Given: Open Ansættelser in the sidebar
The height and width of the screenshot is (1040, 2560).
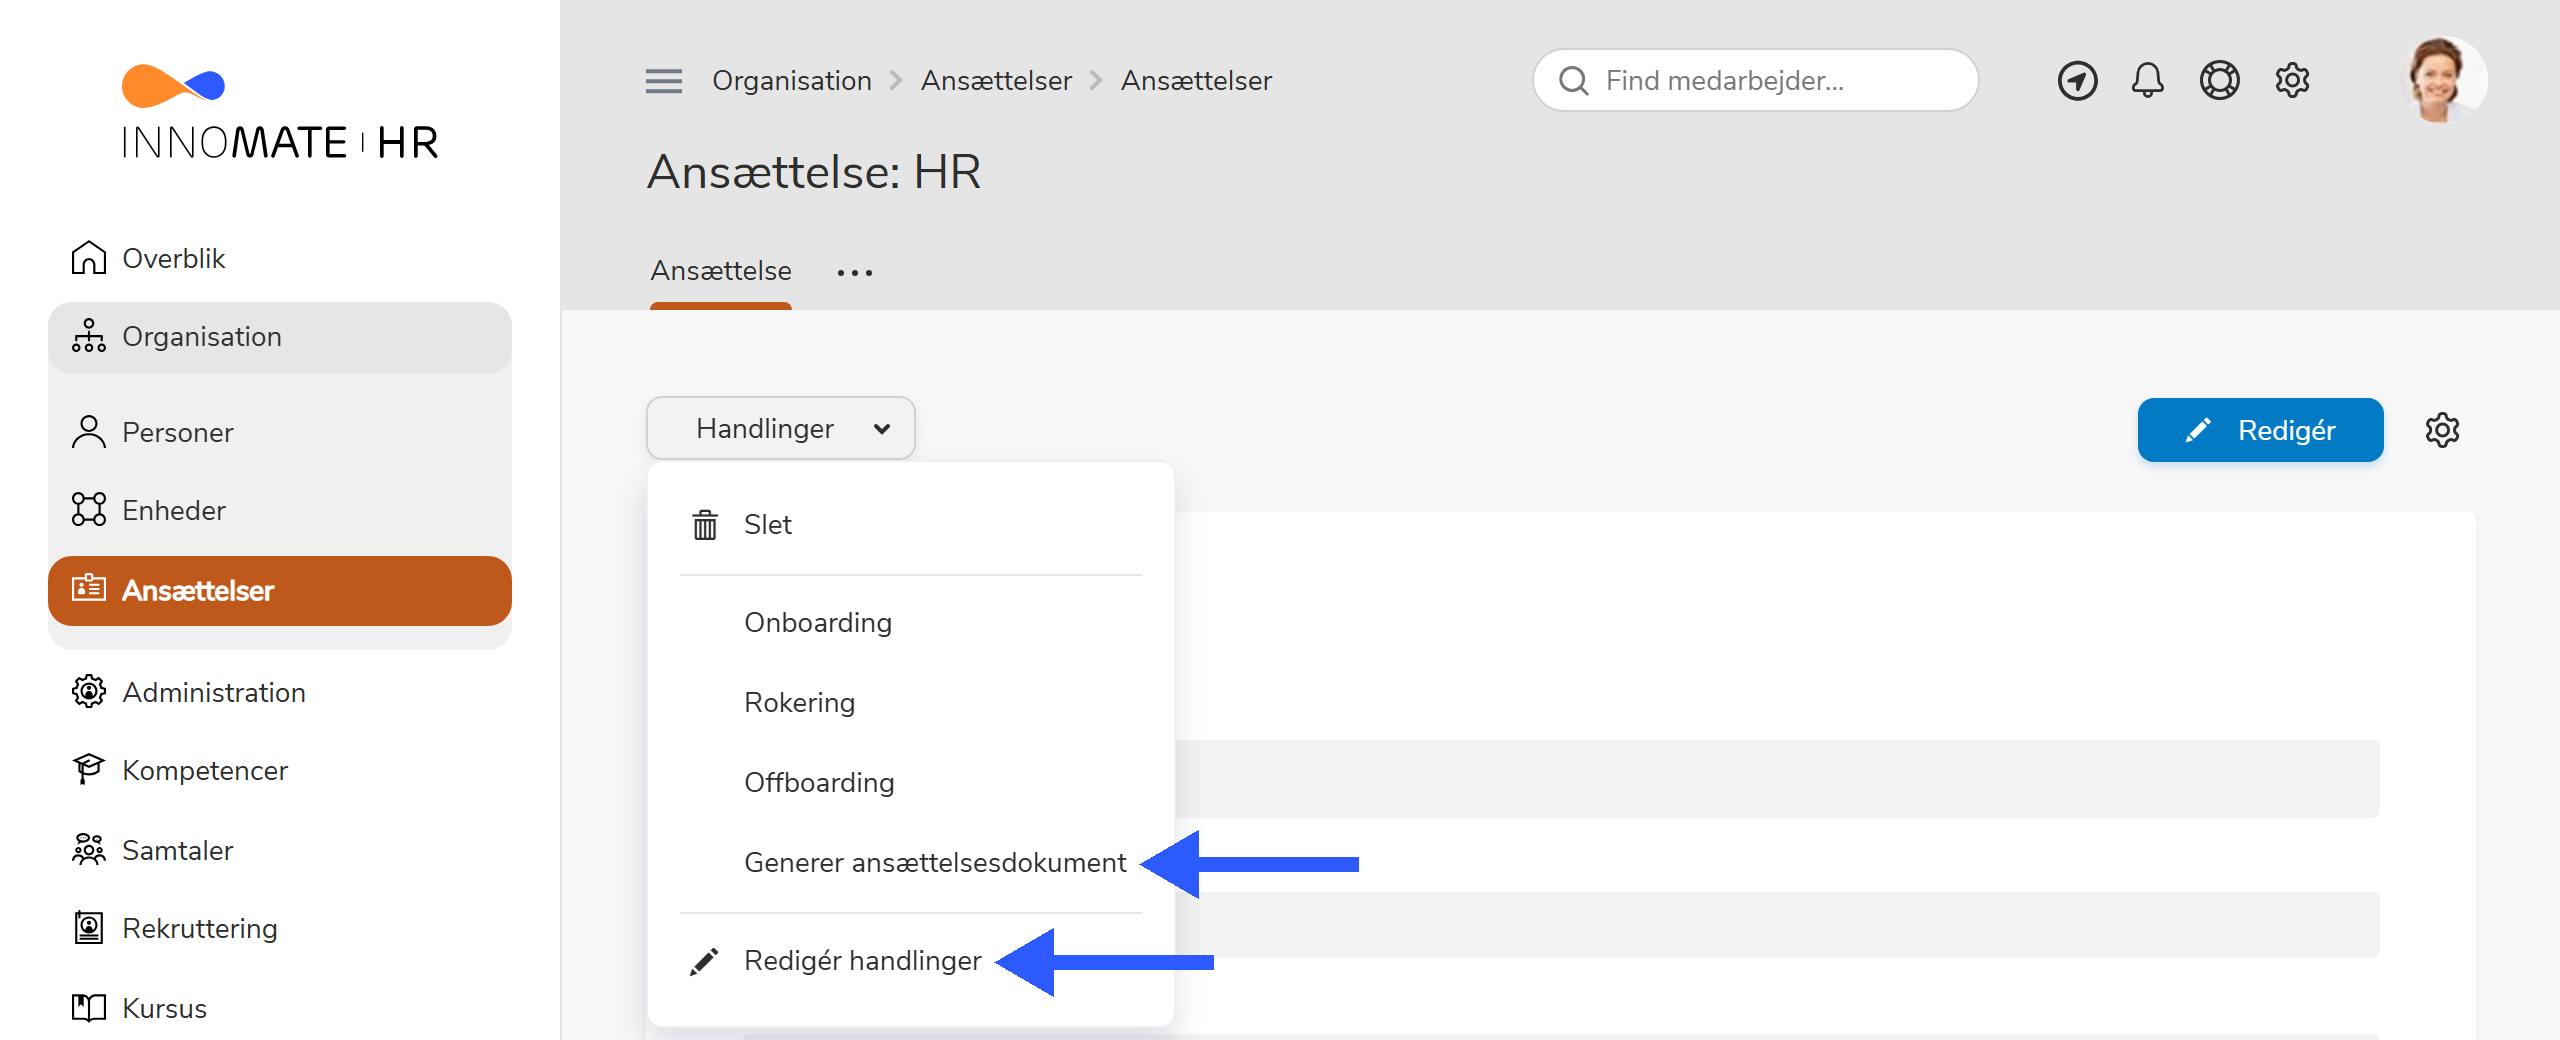Looking at the screenshot, I should tap(279, 590).
